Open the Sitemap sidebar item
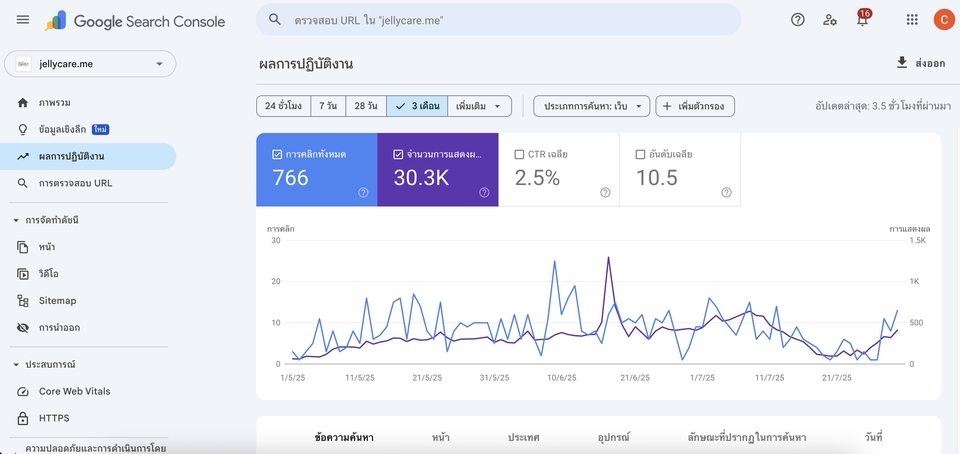 [57, 300]
